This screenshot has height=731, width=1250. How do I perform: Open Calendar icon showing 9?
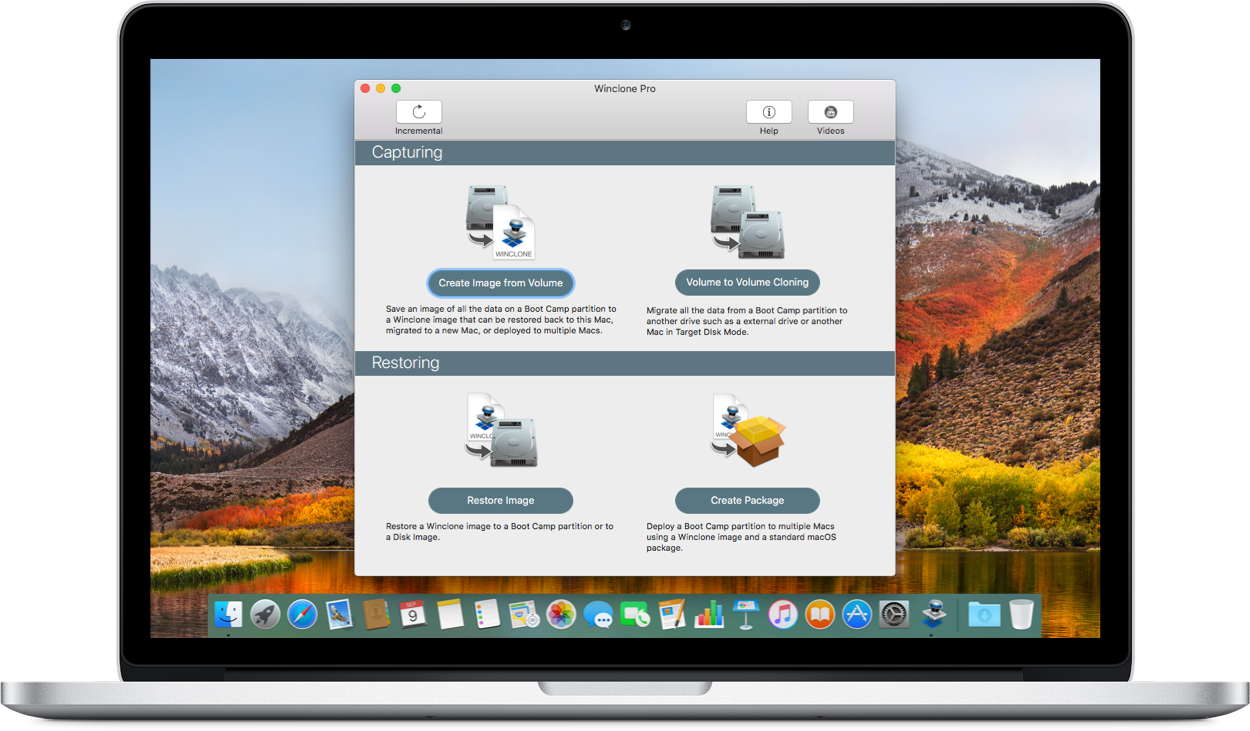pyautogui.click(x=413, y=614)
